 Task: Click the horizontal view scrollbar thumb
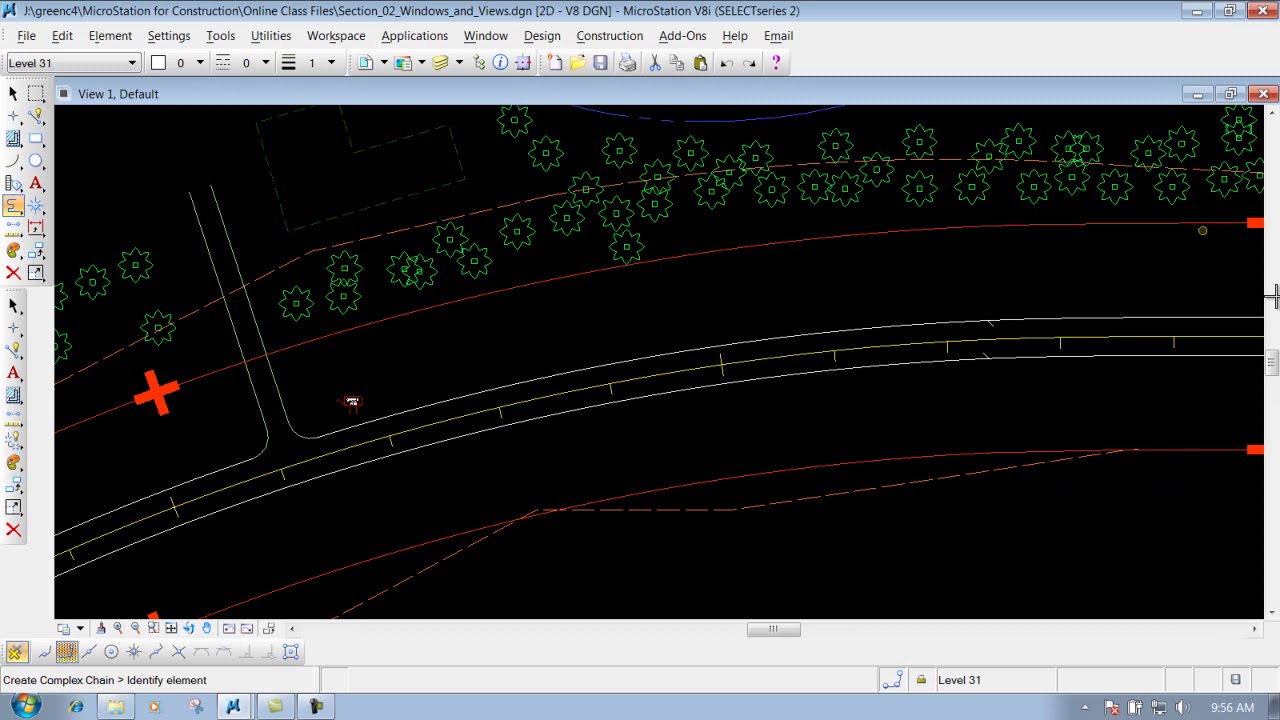tap(773, 629)
